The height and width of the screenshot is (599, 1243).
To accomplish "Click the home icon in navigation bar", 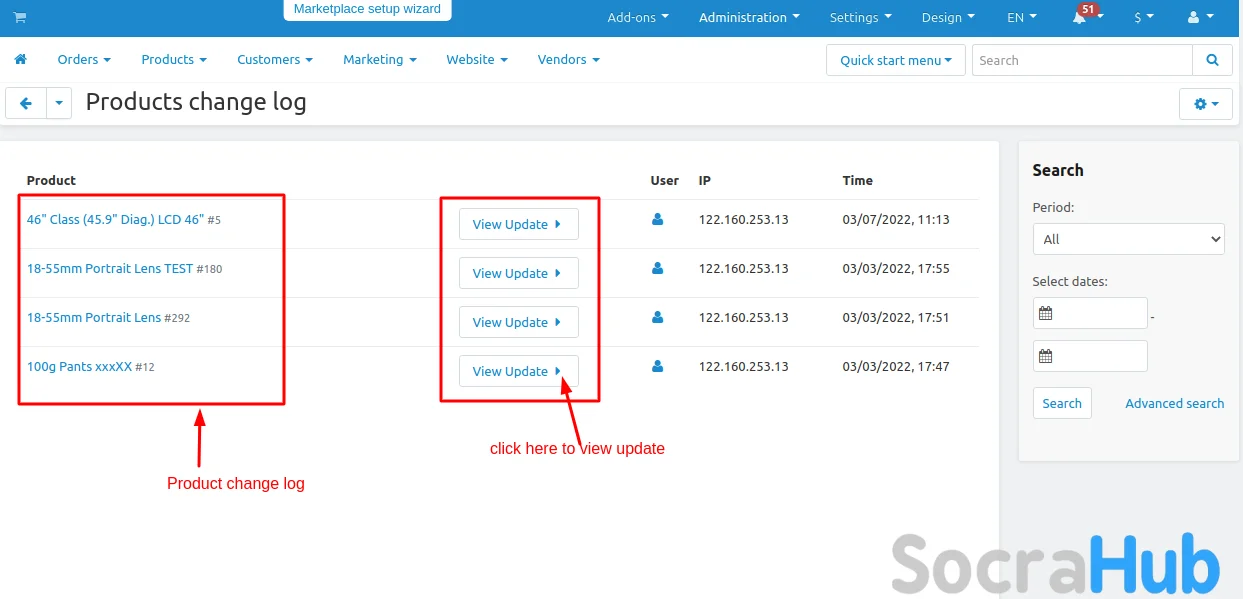I will 20,60.
